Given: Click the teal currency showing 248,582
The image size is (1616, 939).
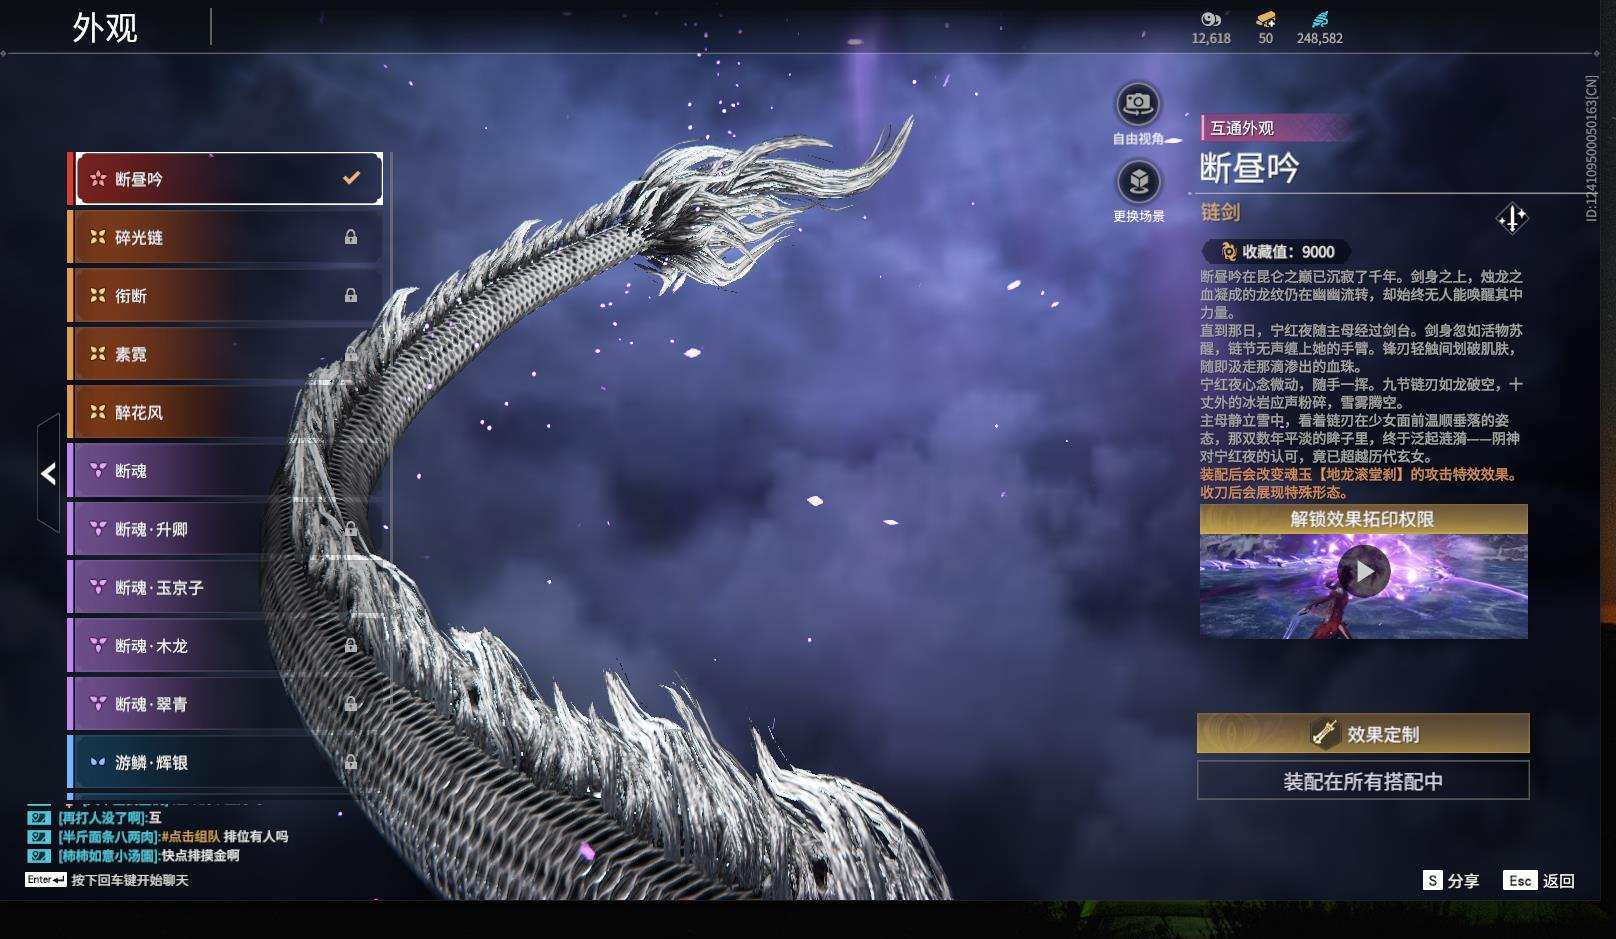Looking at the screenshot, I should (x=1320, y=19).
